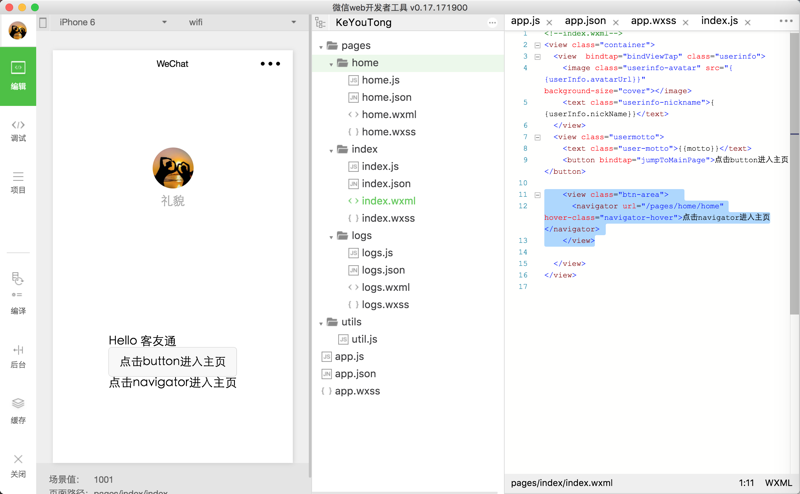This screenshot has width=800, height=494.
Task: Tap the 点击button进入主页 button in simulator
Action: click(x=172, y=362)
